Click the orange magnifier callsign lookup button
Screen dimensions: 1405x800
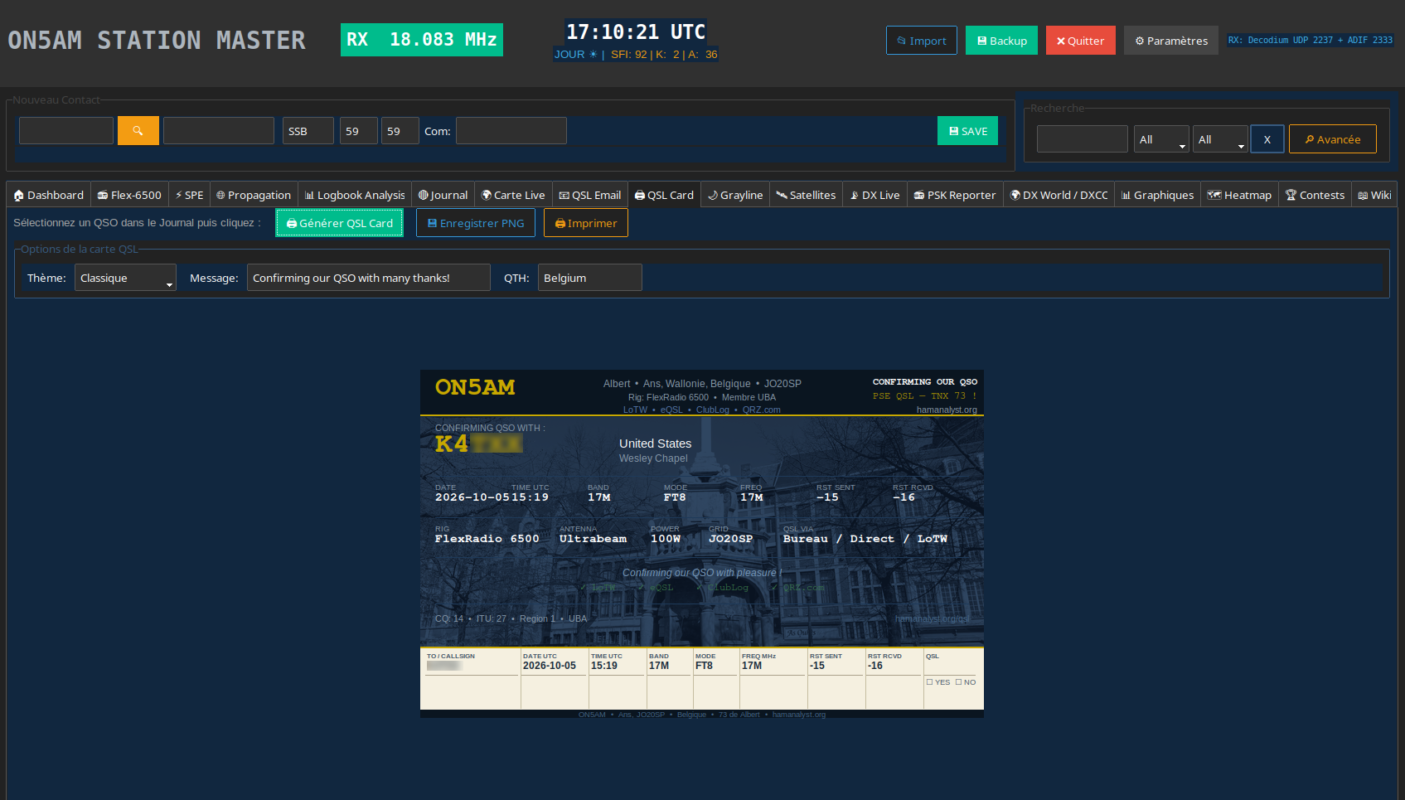click(x=138, y=131)
